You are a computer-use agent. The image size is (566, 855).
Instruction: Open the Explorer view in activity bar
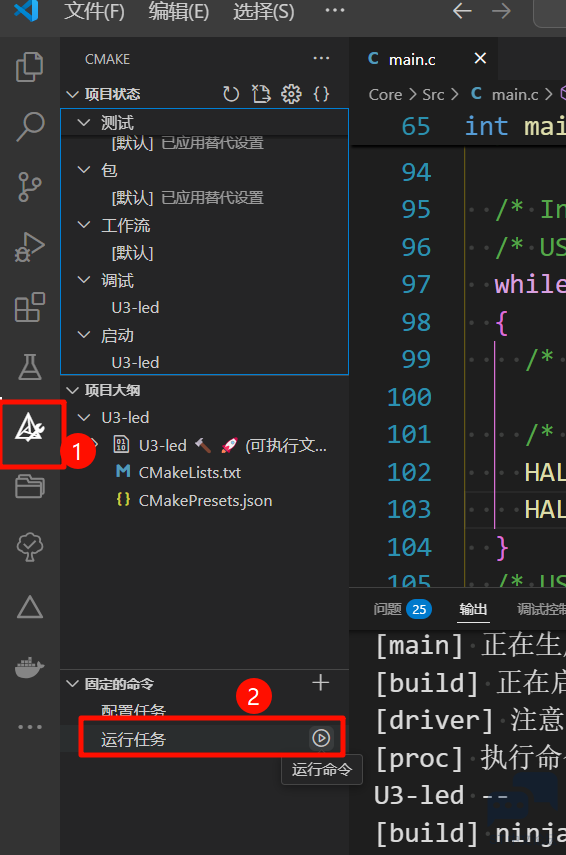click(x=29, y=67)
